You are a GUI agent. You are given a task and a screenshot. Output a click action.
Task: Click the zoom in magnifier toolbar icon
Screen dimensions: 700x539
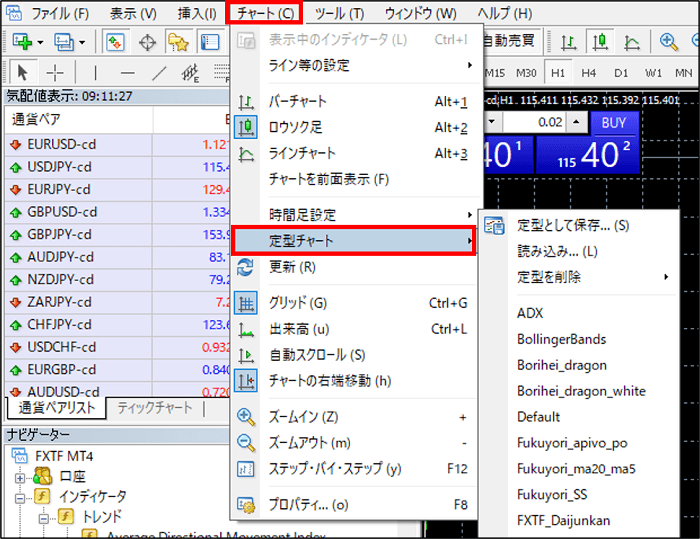coord(668,42)
